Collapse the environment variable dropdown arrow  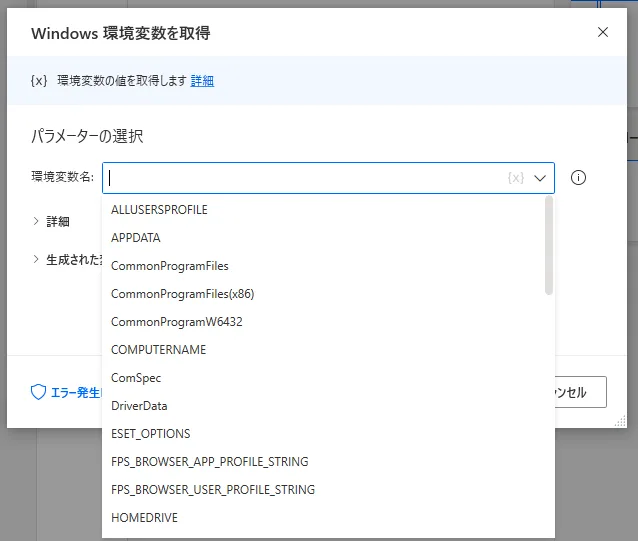[541, 178]
